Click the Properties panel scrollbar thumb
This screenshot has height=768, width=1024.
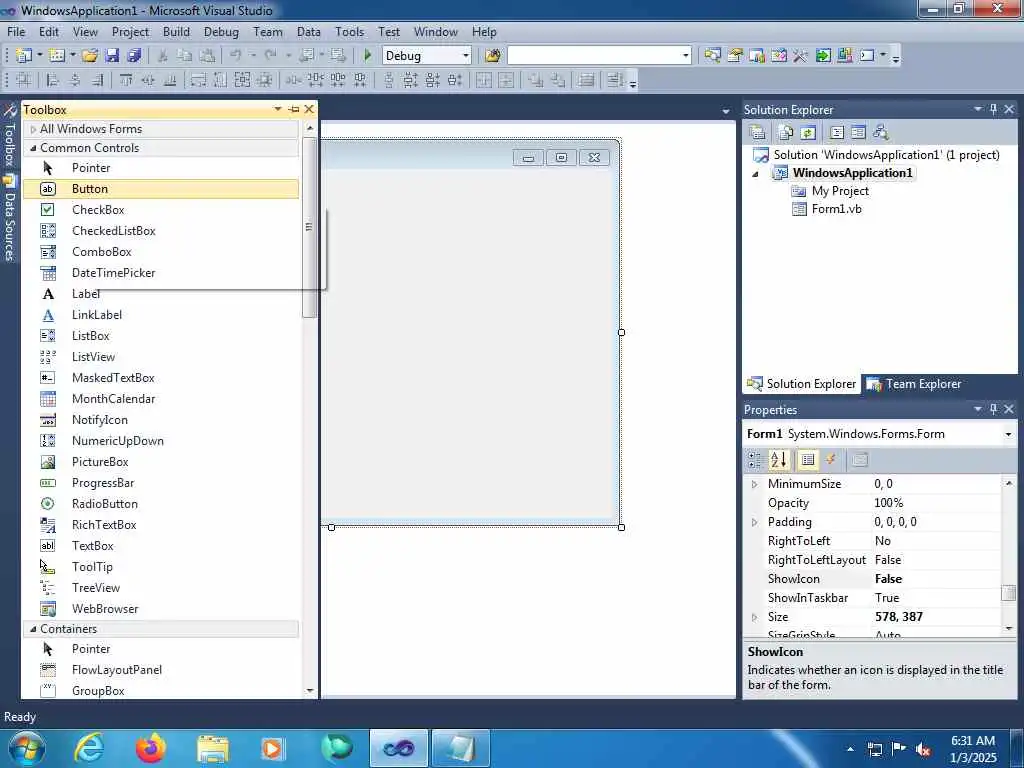[1009, 593]
